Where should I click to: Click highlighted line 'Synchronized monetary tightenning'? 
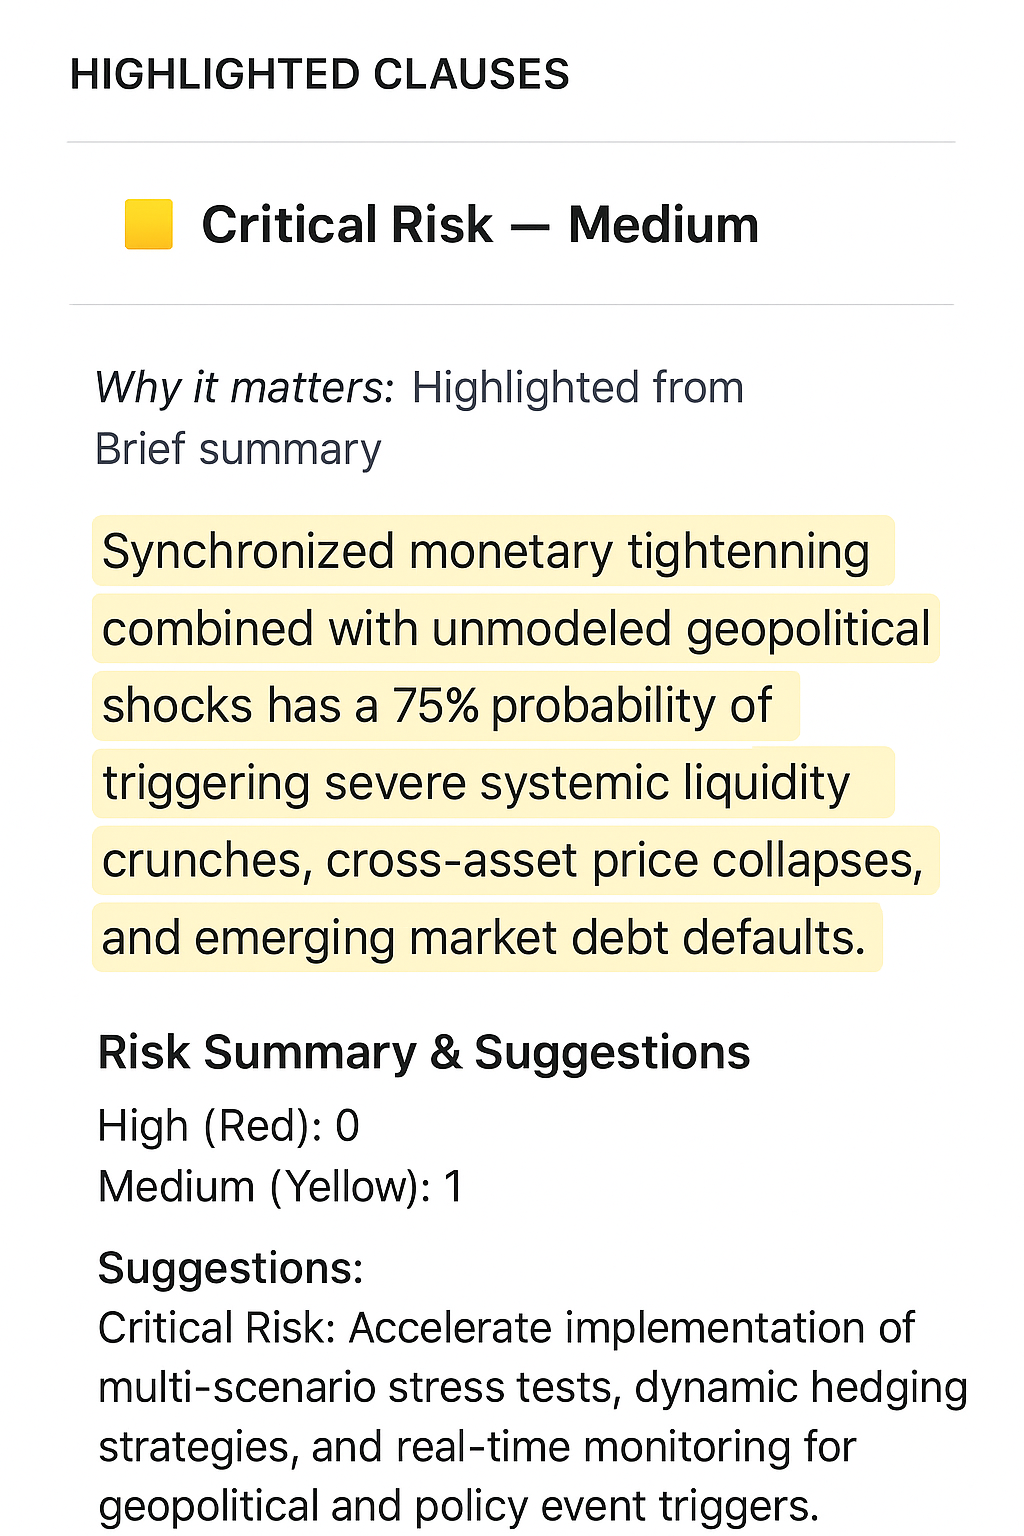(486, 552)
